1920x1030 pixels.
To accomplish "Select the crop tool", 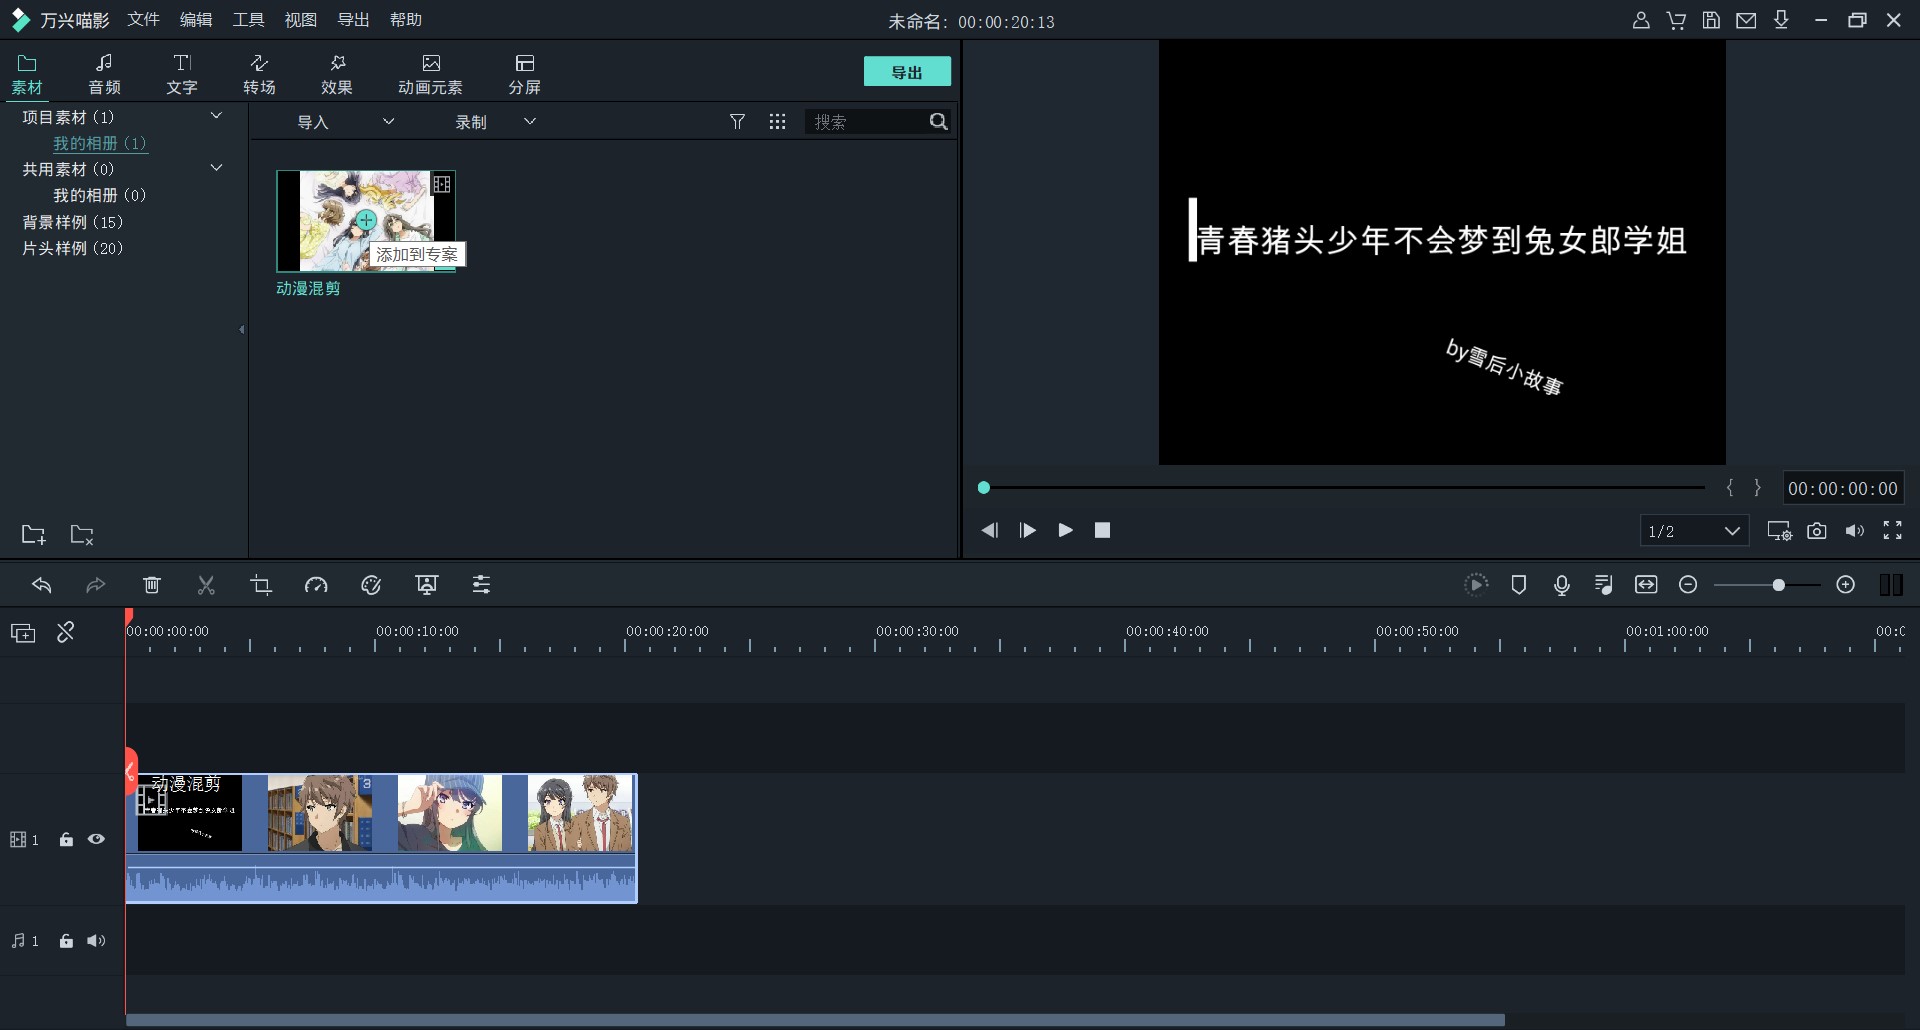I will pos(261,585).
